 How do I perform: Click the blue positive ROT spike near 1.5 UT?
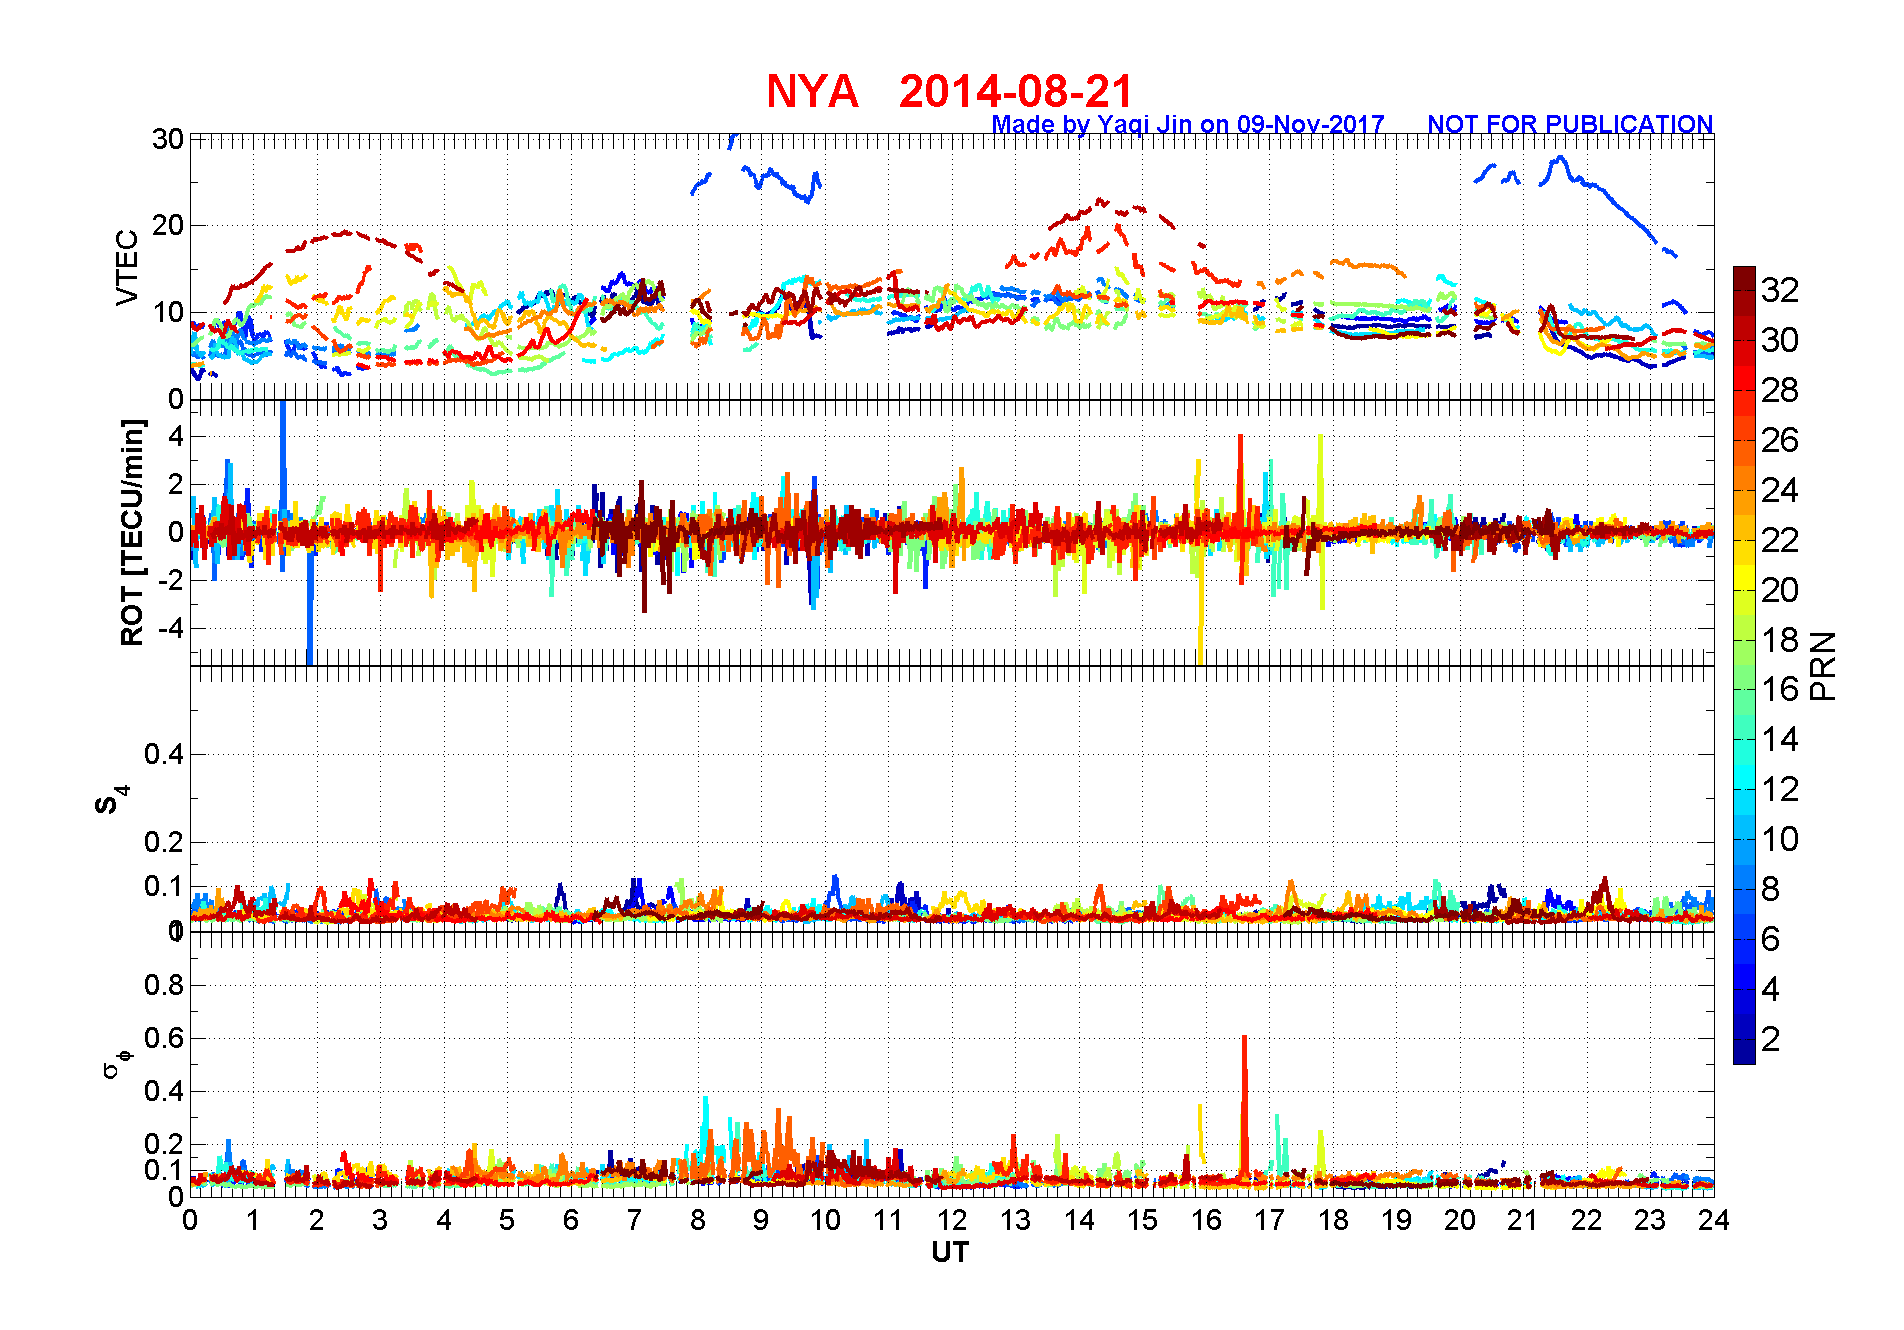[283, 460]
